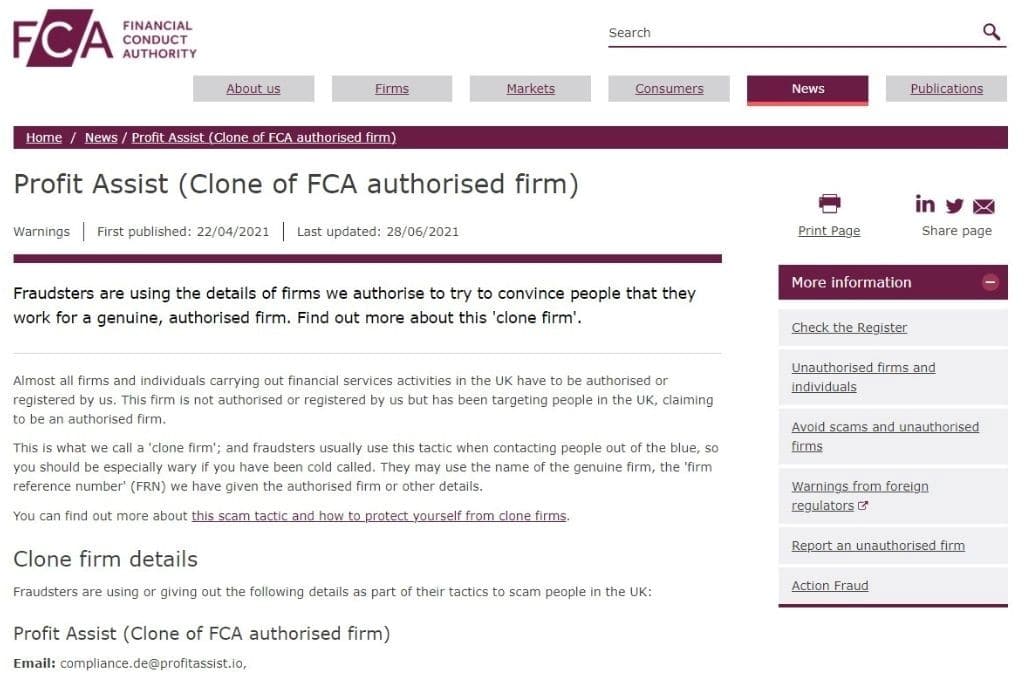1024x682 pixels.
Task: Click the FCA logo
Action: click(x=104, y=39)
